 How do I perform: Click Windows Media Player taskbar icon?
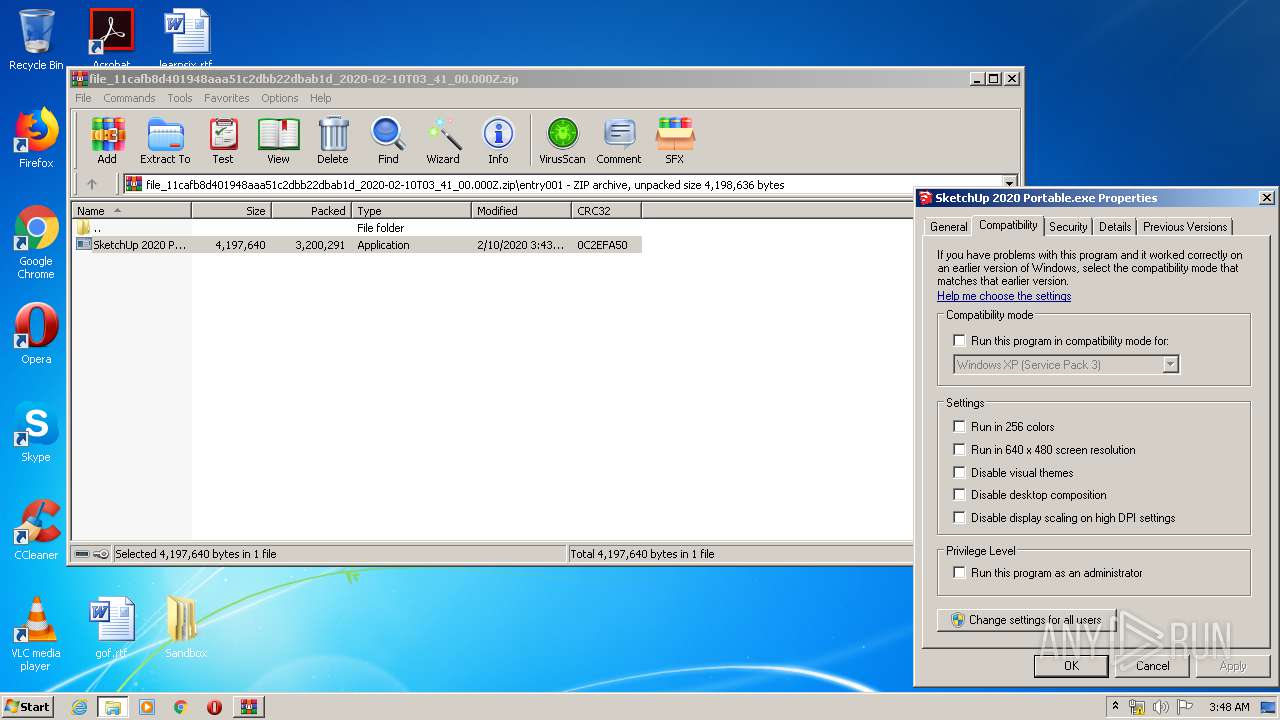[x=147, y=707]
